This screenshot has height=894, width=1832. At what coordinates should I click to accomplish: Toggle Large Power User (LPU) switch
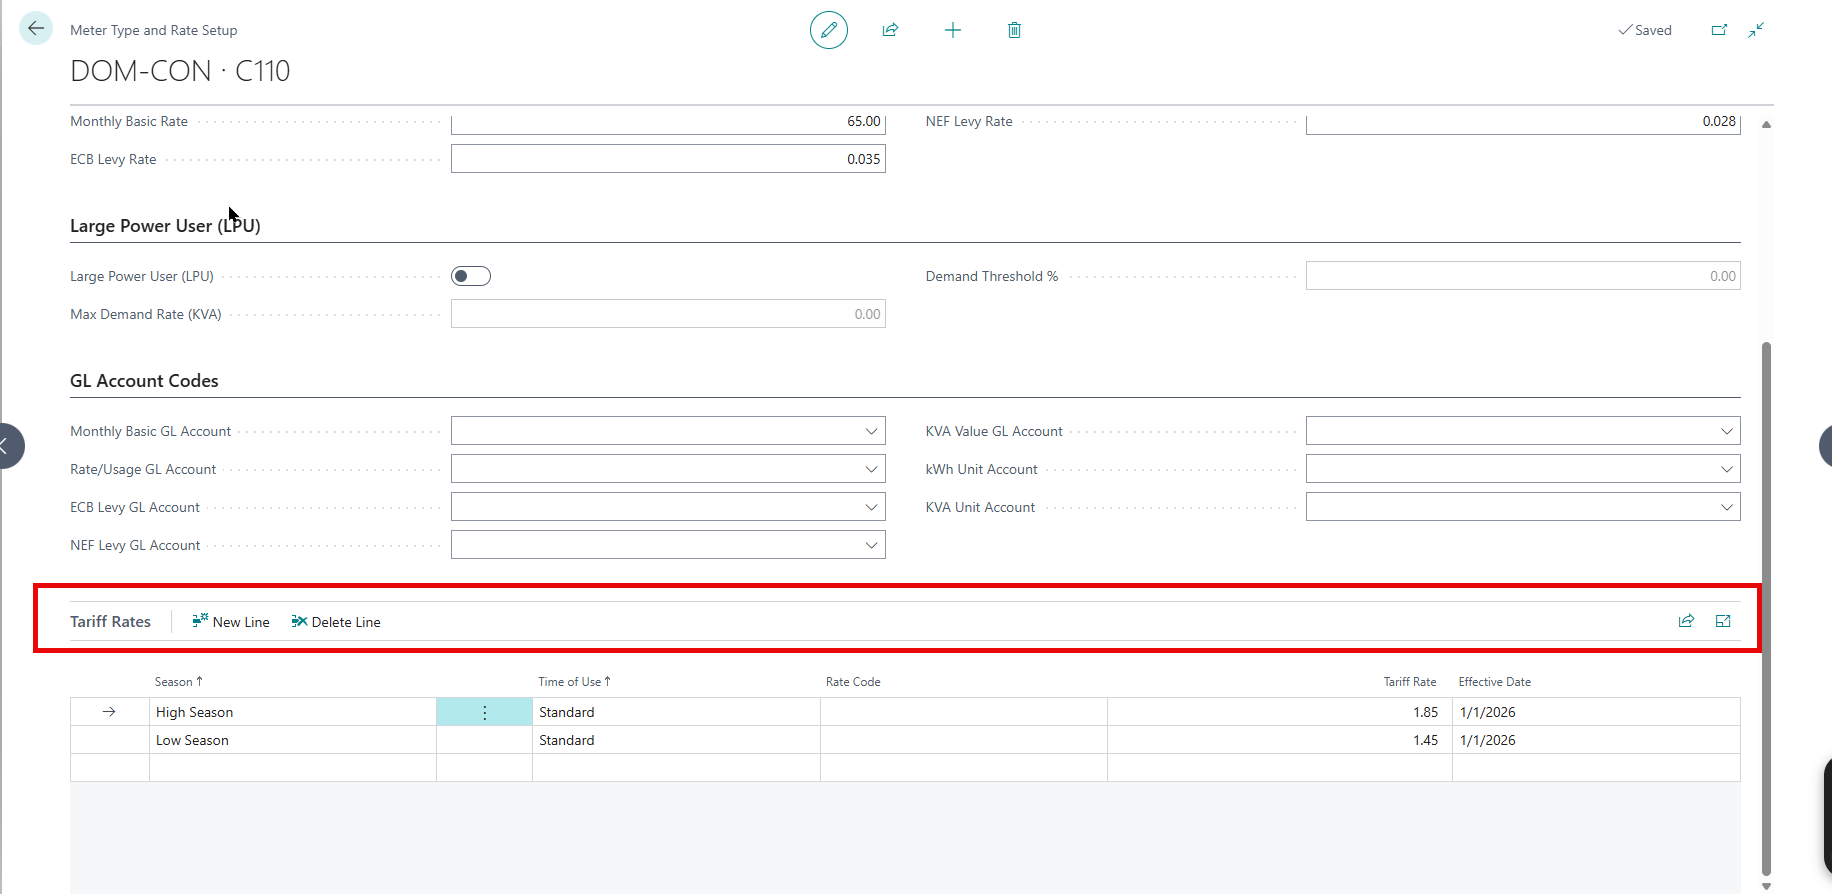click(471, 276)
